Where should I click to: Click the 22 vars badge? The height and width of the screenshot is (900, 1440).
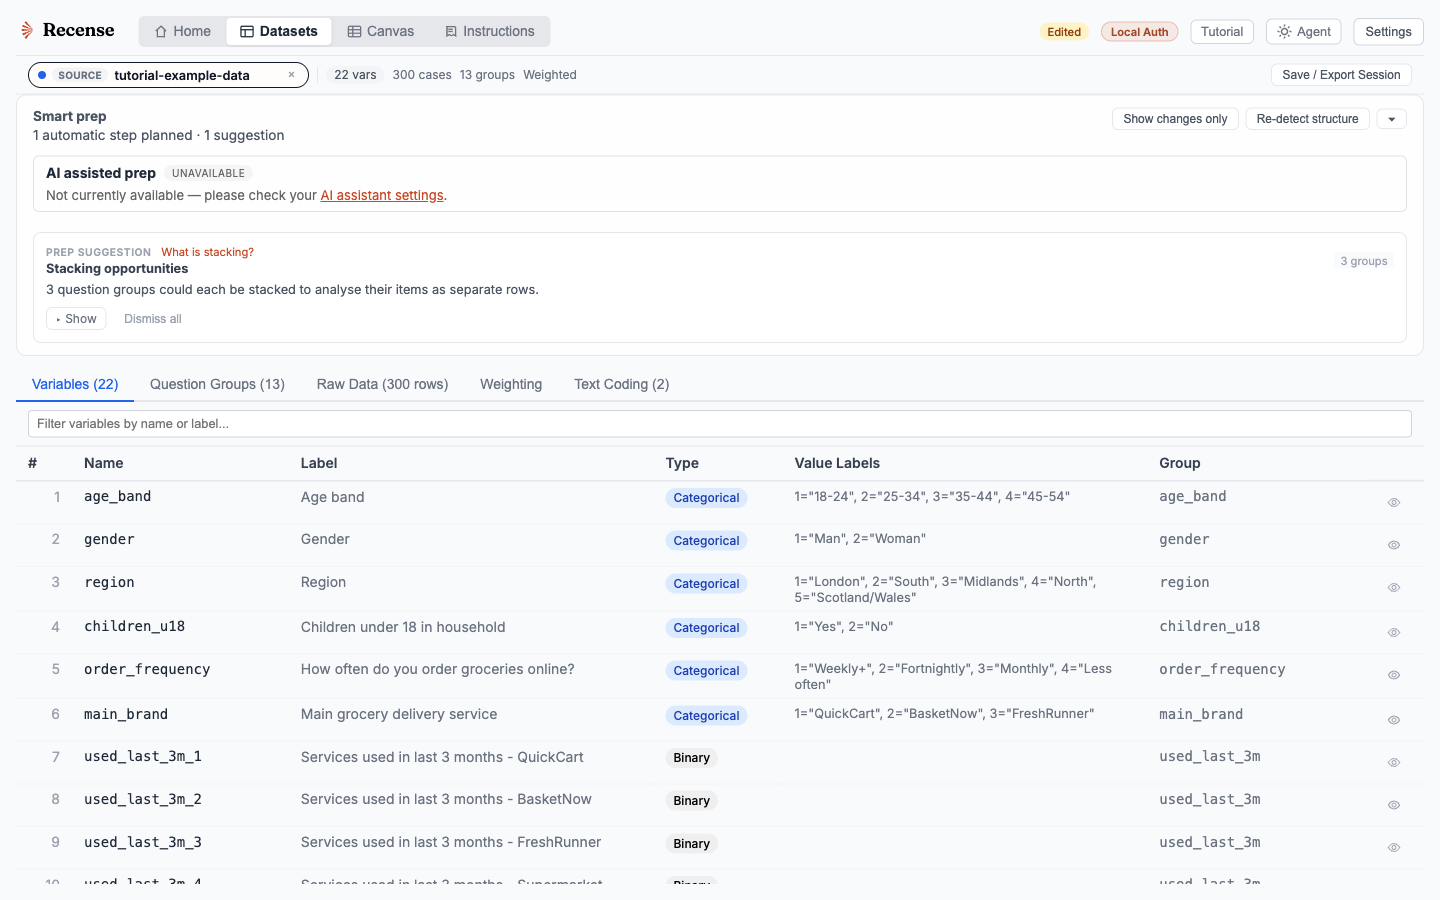click(355, 75)
